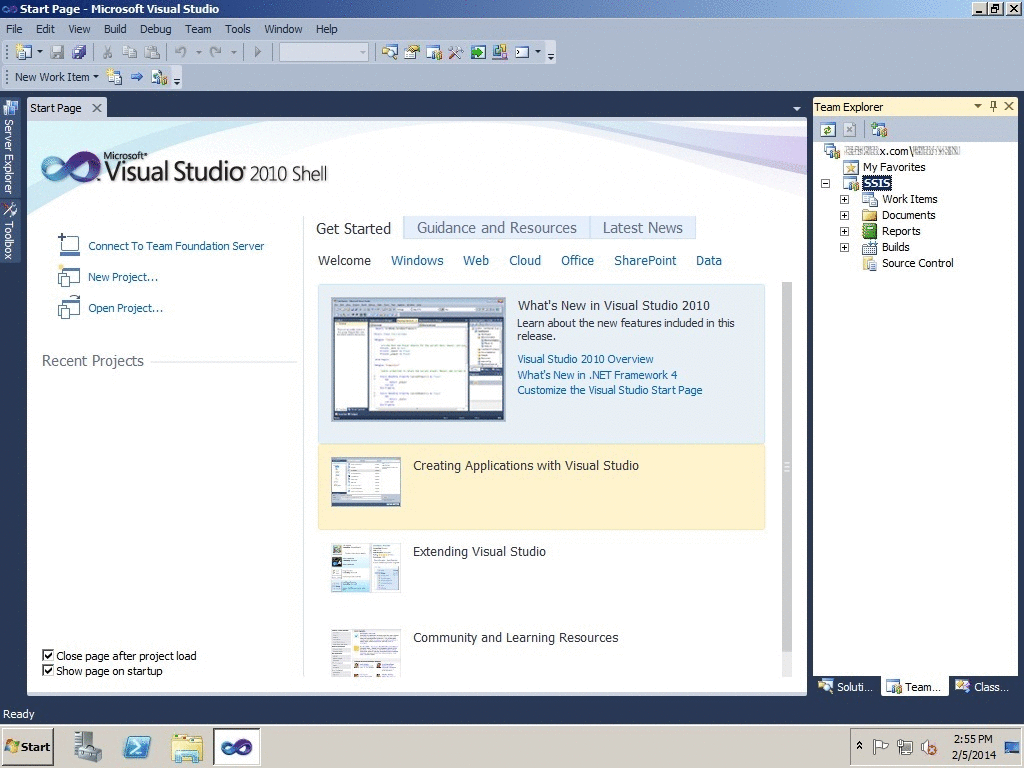Expand the Reports node

[844, 231]
